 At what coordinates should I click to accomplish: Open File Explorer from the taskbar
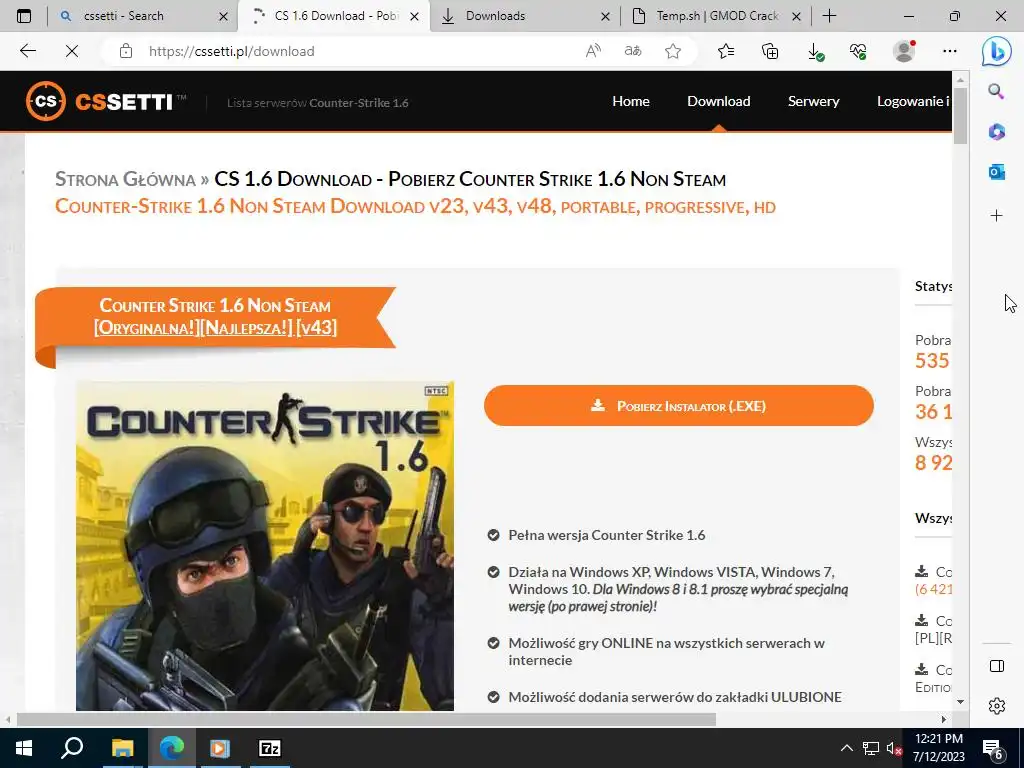point(122,748)
